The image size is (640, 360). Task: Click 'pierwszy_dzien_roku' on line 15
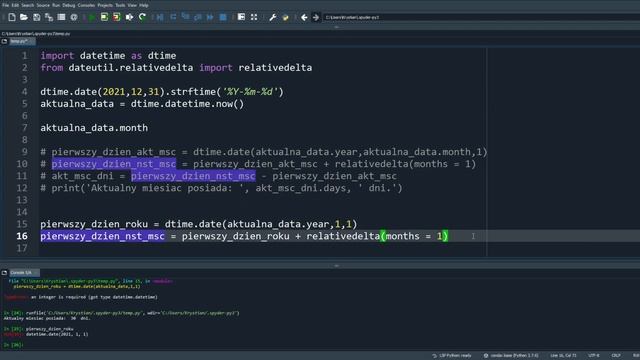pos(94,224)
